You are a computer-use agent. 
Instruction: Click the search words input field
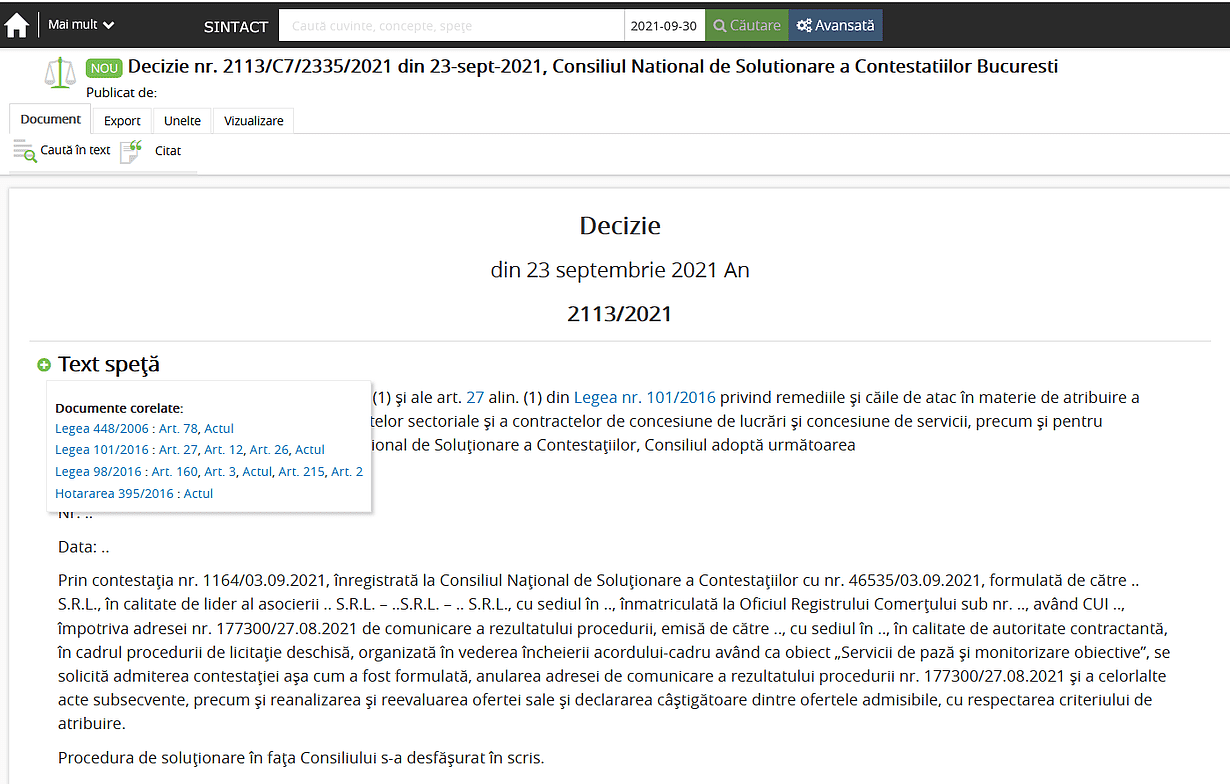click(x=450, y=26)
